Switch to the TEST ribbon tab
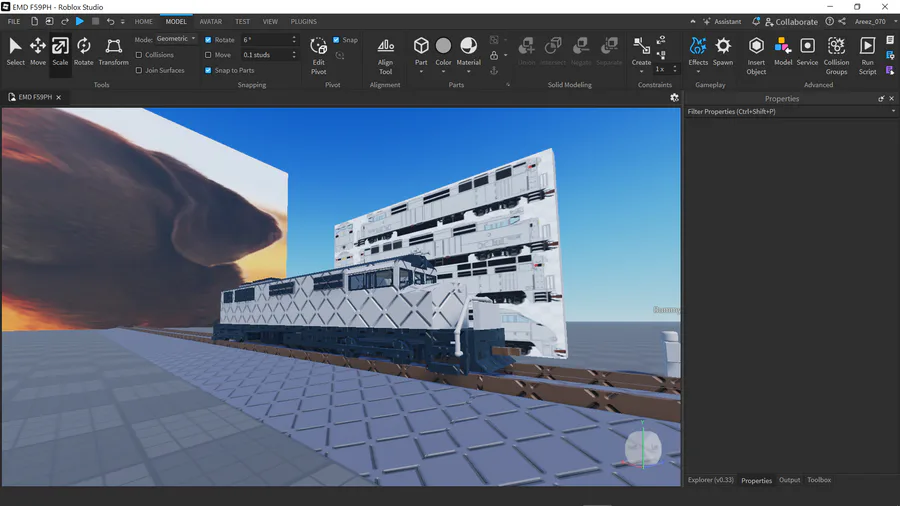This screenshot has height=506, width=900. (242, 21)
